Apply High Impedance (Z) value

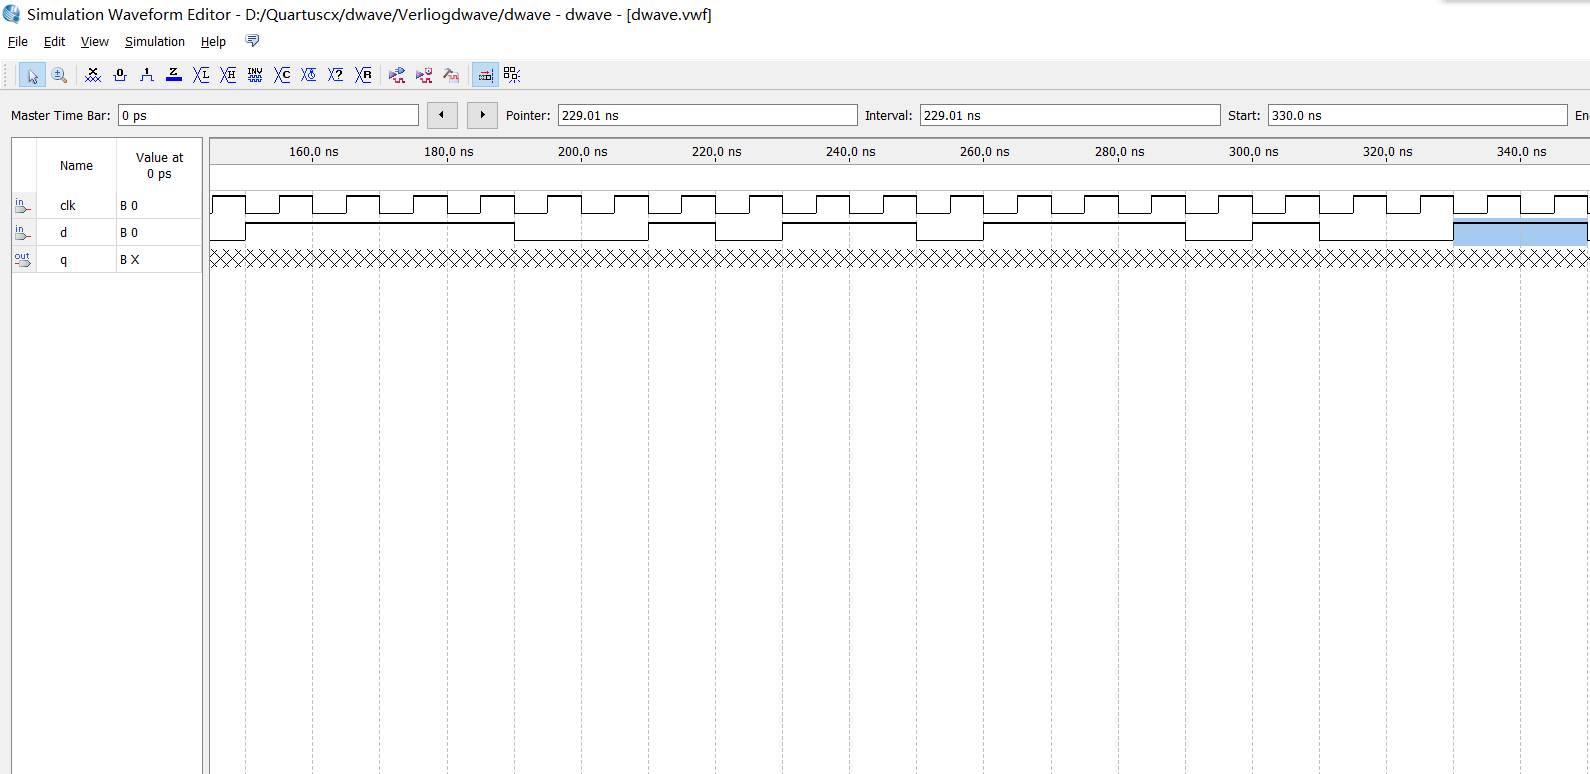174,75
